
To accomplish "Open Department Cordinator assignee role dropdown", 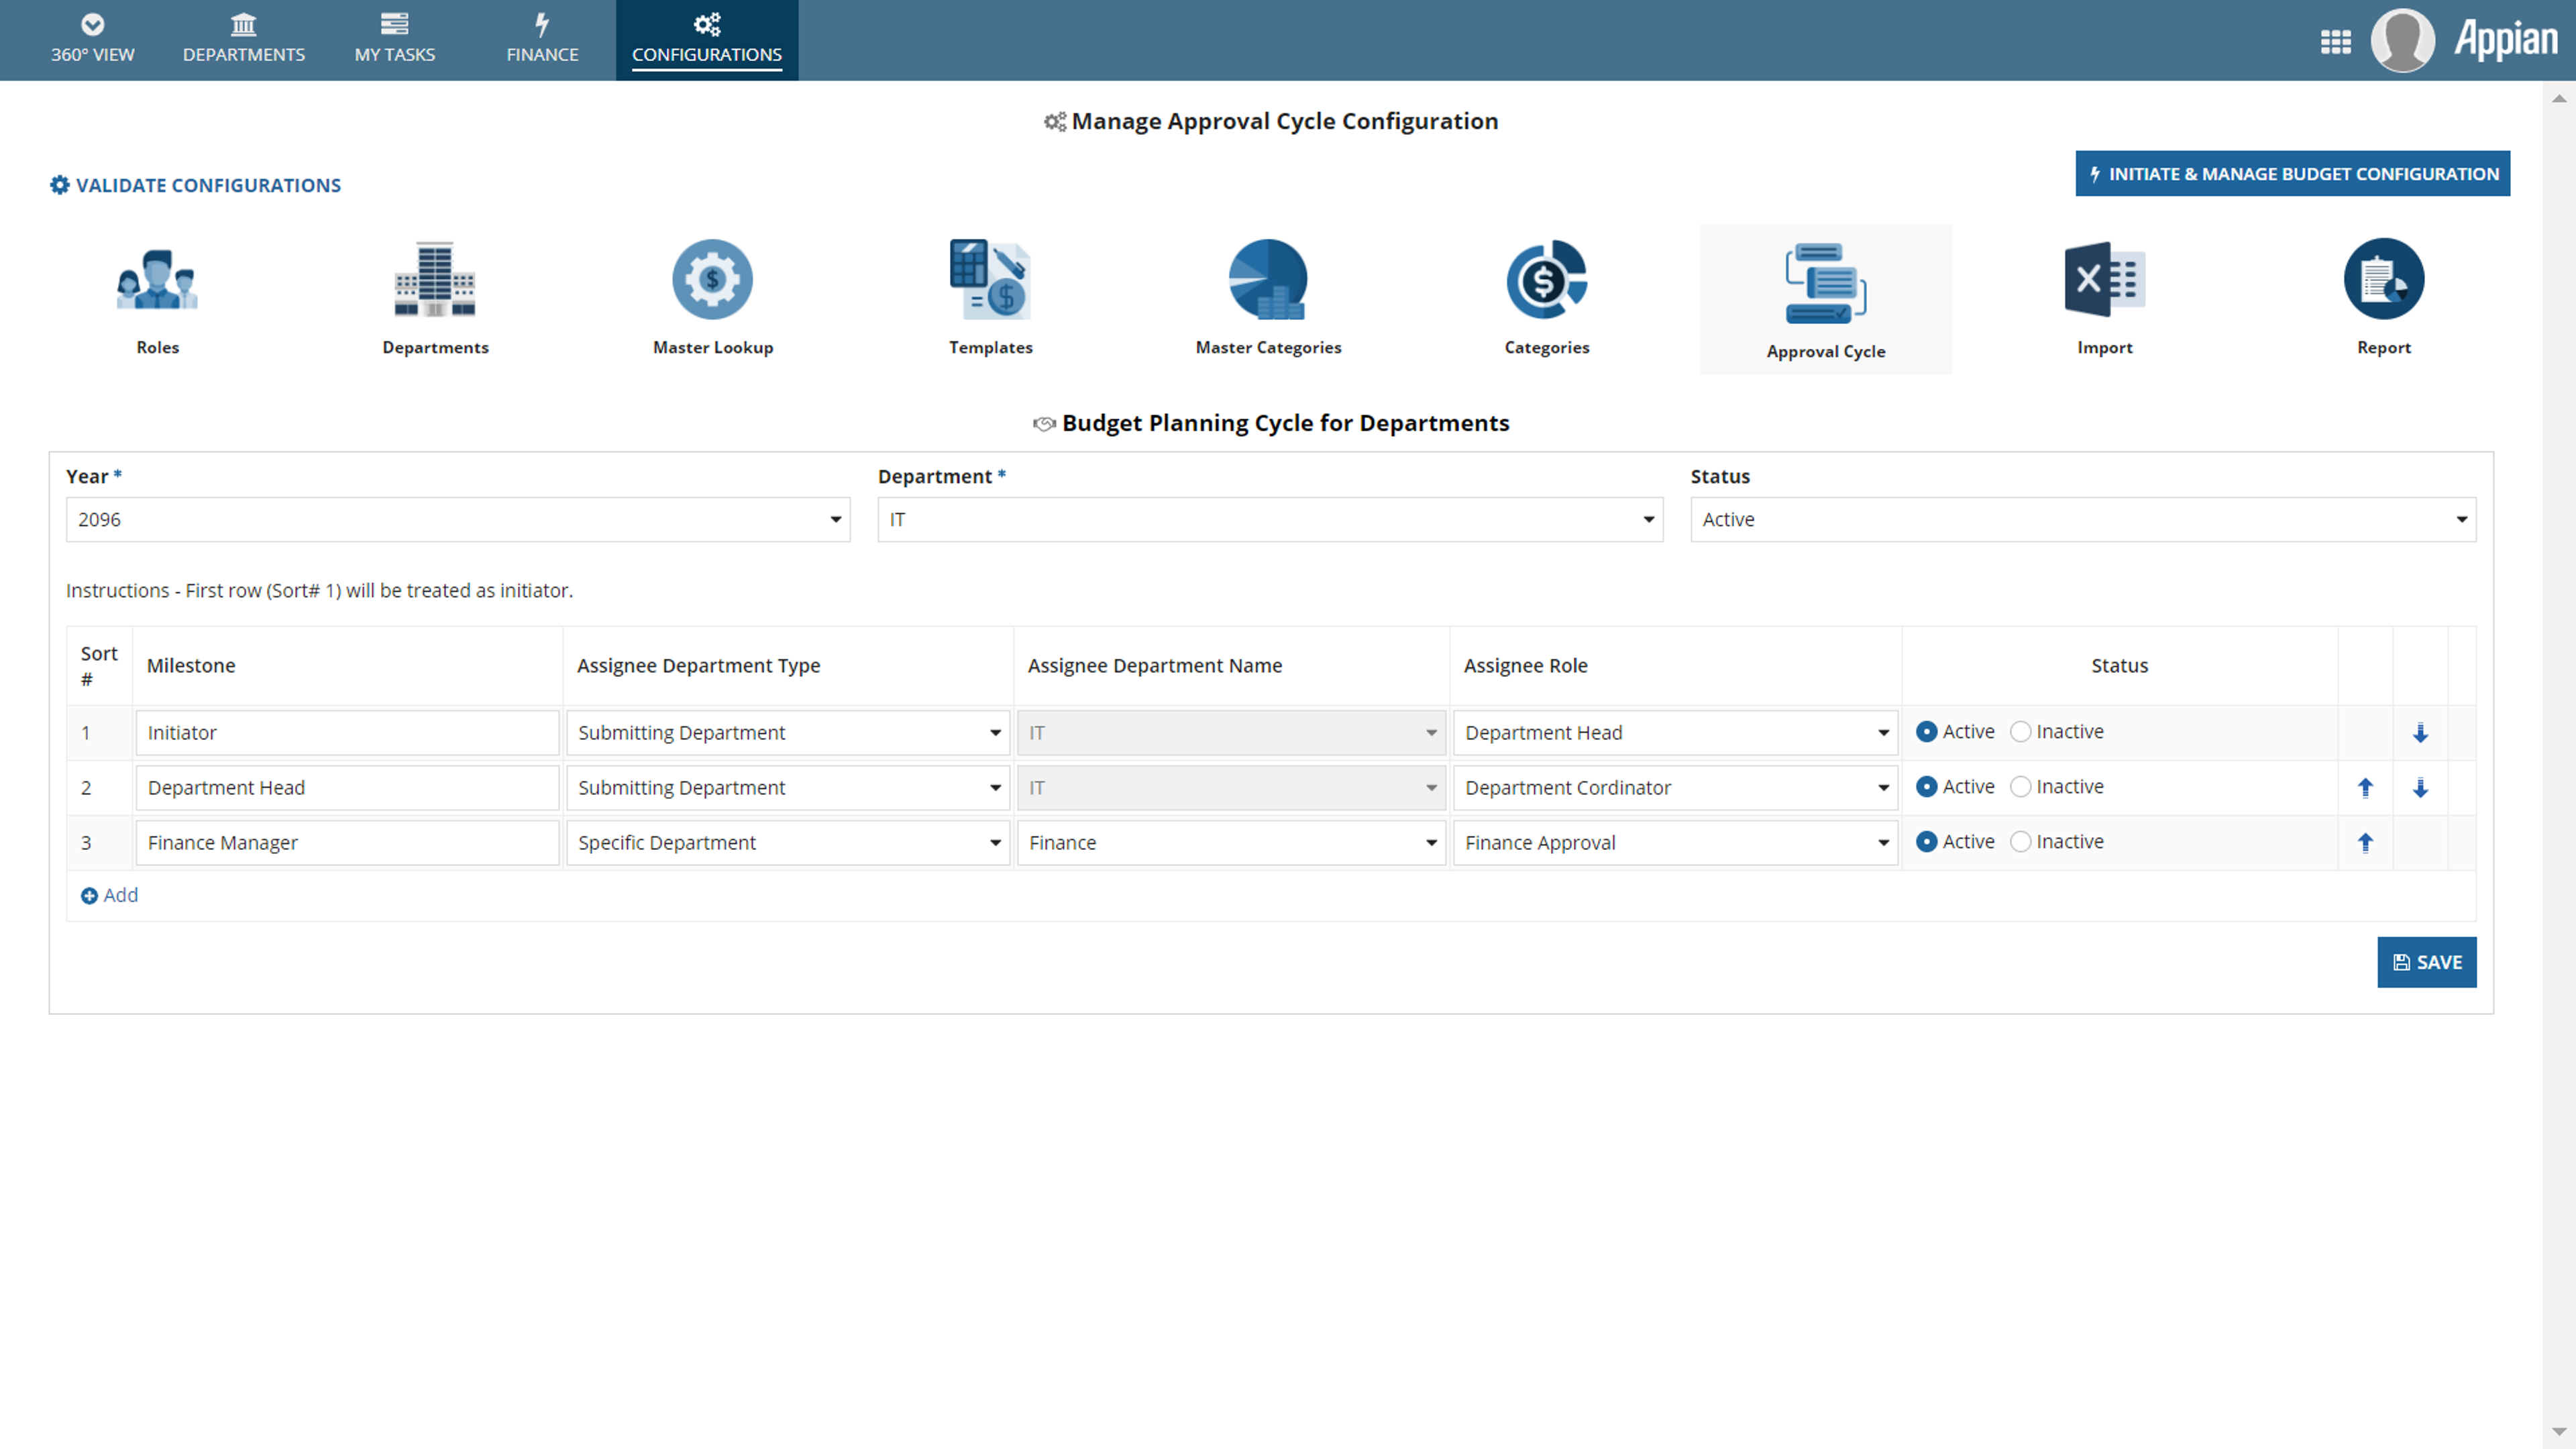I will click(x=1676, y=788).
